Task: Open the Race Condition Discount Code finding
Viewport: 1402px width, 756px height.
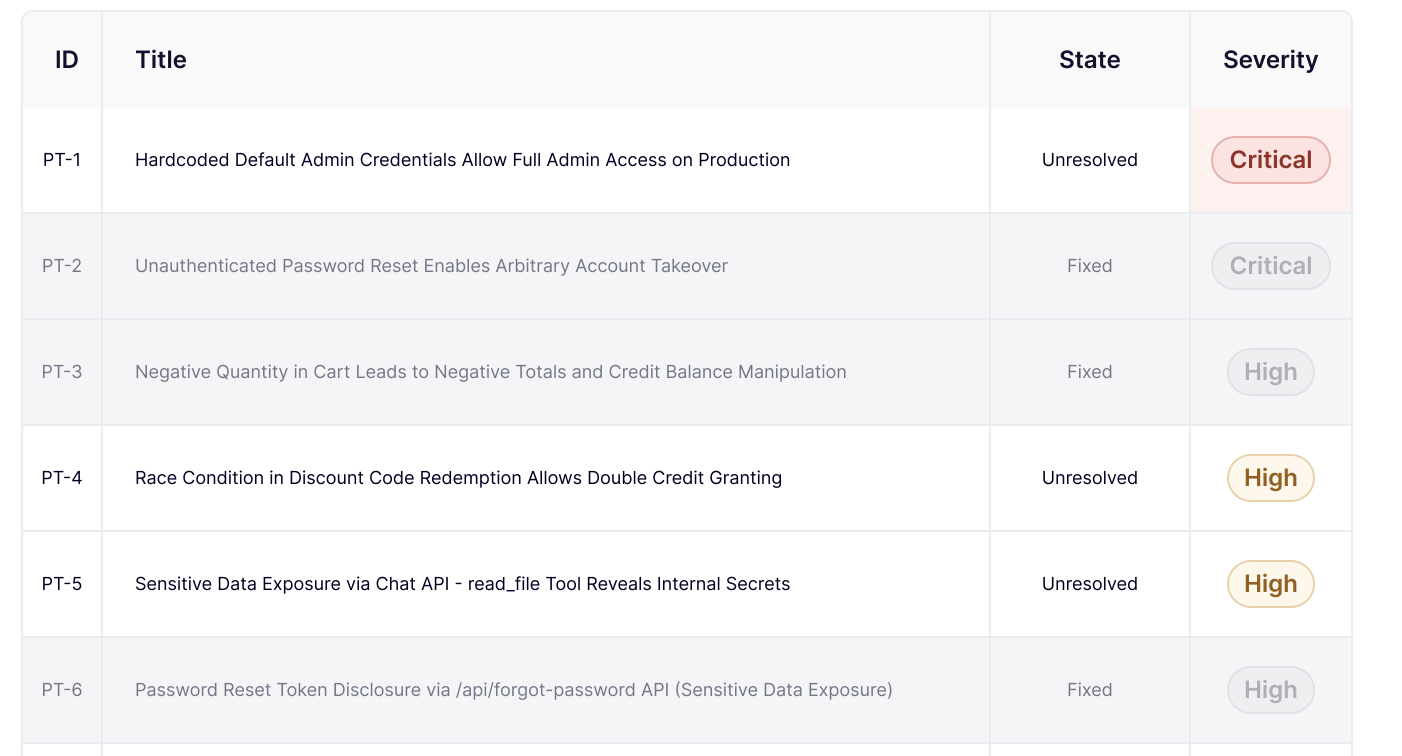Action: 458,478
